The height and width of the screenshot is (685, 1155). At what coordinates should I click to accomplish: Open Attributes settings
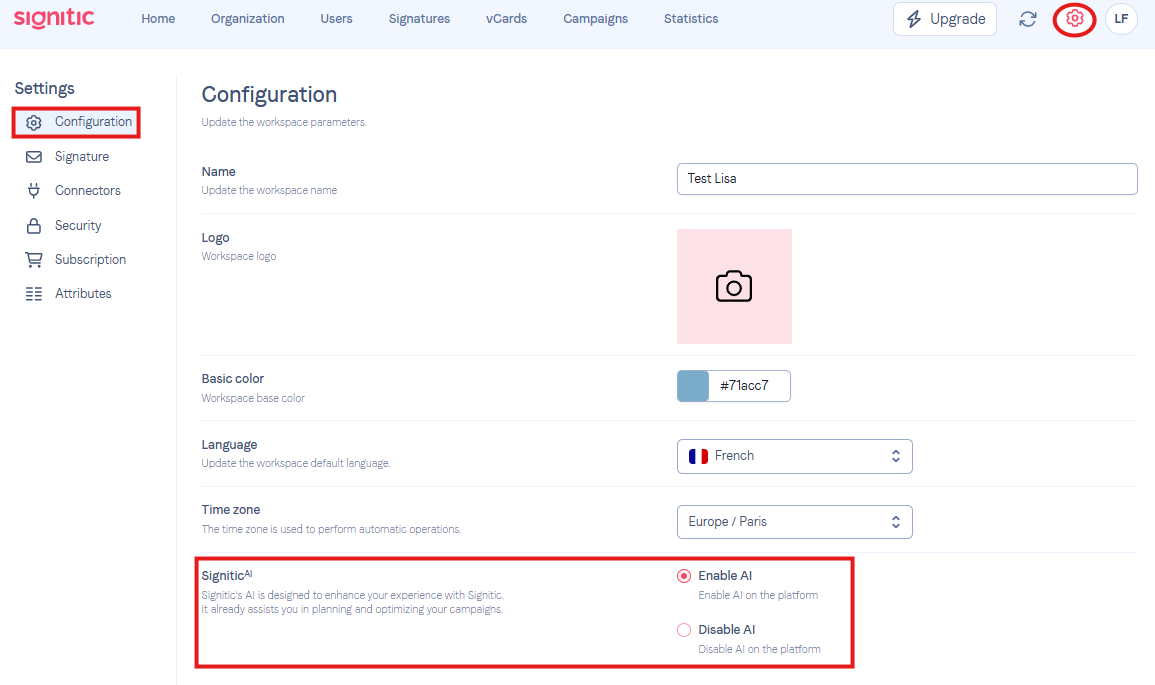coord(83,294)
